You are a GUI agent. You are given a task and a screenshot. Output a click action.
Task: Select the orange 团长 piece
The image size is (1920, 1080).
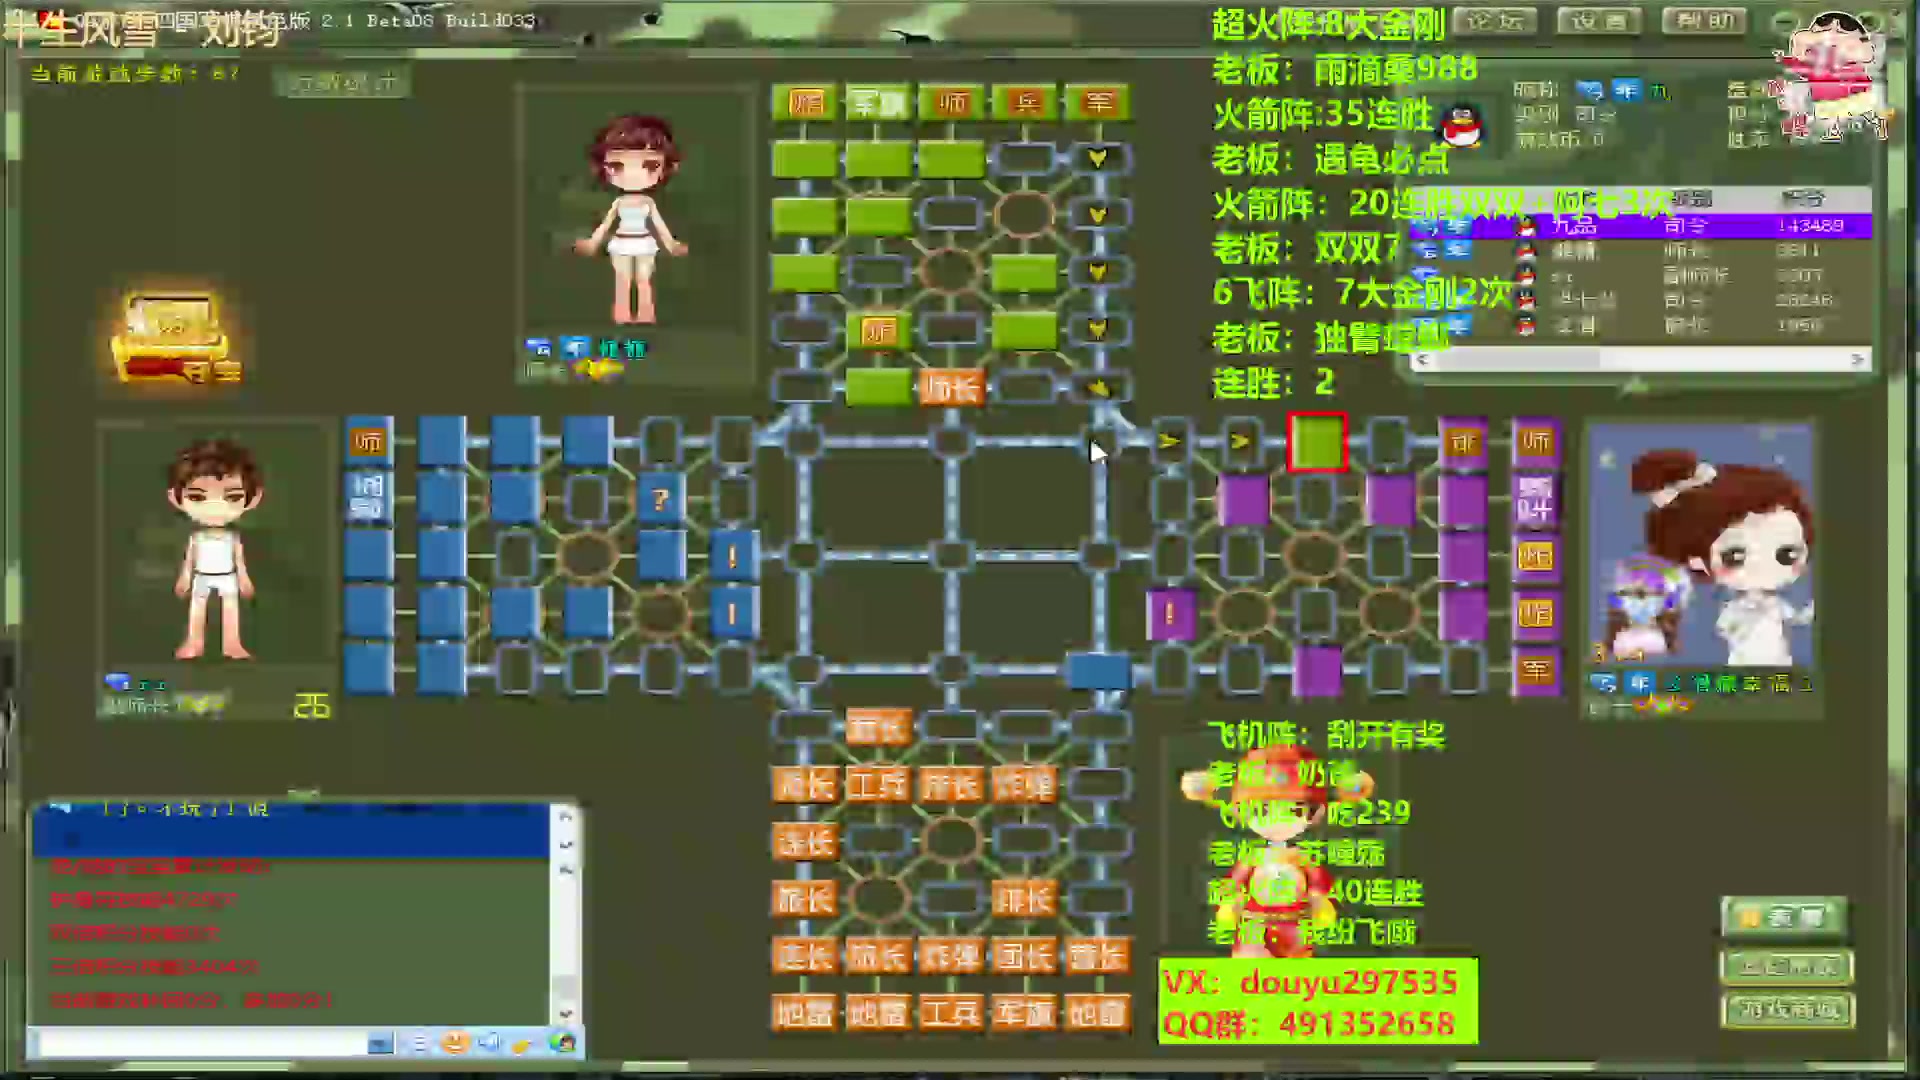(1024, 956)
